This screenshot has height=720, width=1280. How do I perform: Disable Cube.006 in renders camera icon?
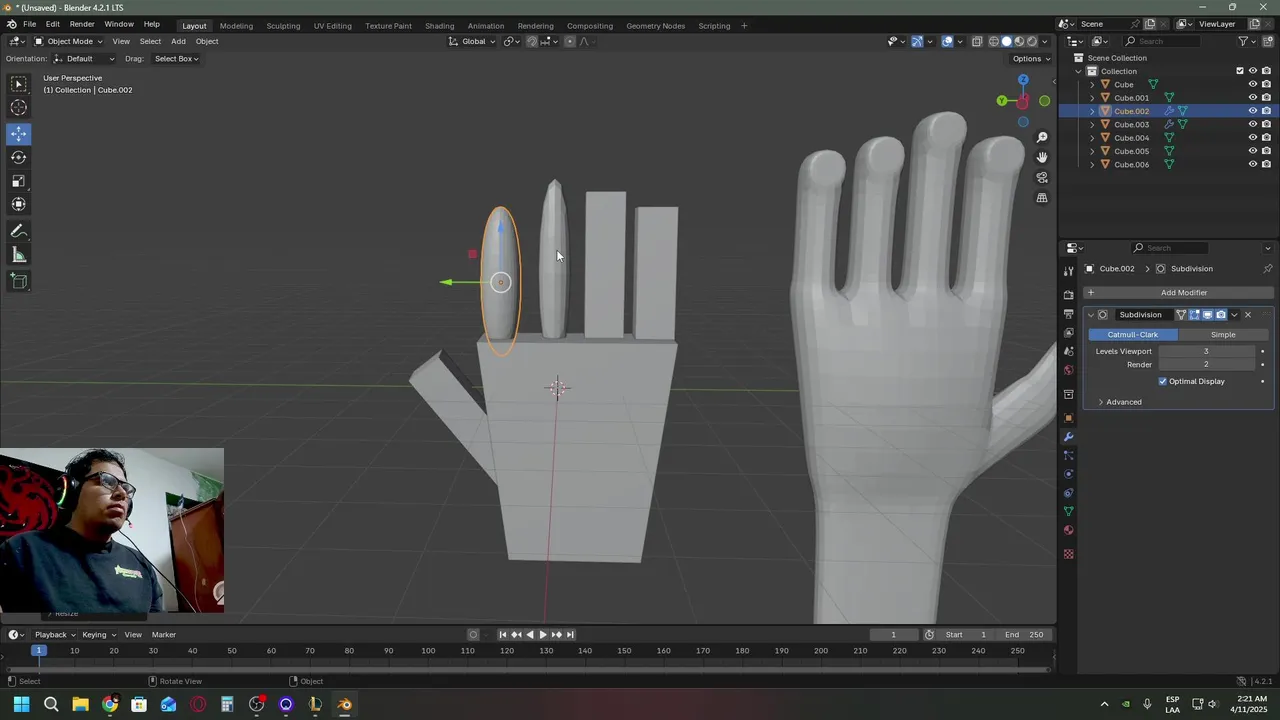[x=1266, y=164]
